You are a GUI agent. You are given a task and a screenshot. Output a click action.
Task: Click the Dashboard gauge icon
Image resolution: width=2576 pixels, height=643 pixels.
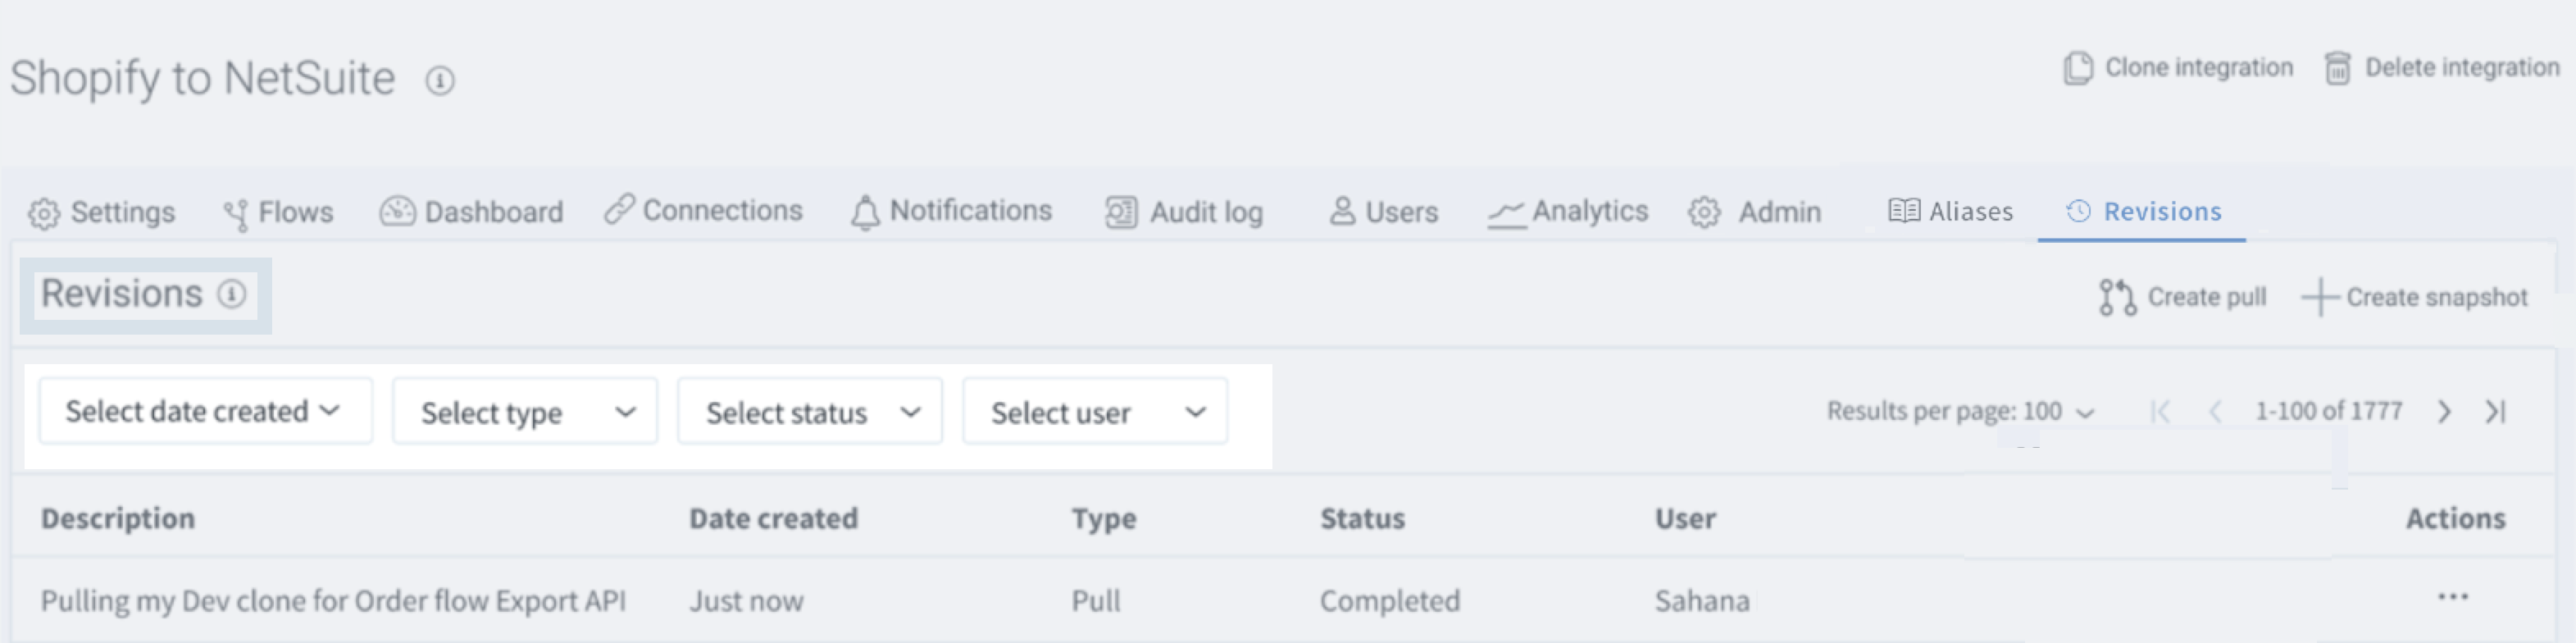397,211
